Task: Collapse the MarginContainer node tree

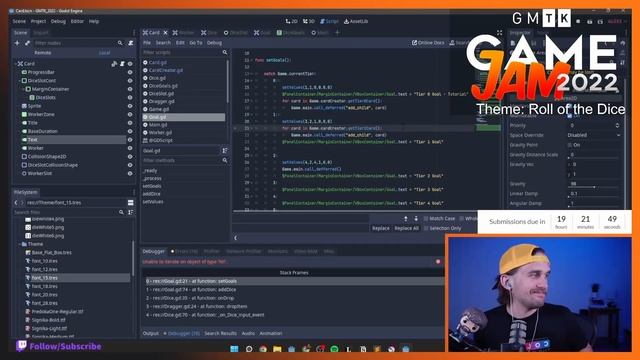Action: [23, 89]
